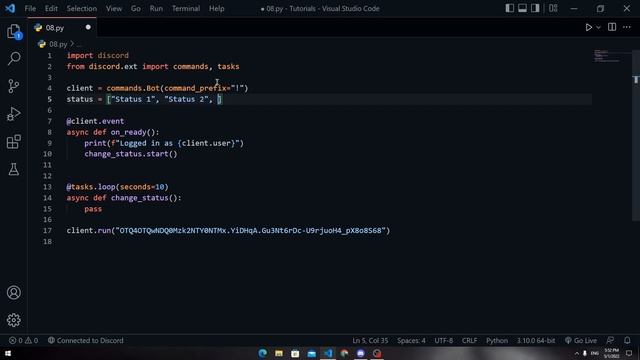The height and width of the screenshot is (360, 640).
Task: Open the Extensions view
Action: pos(13,142)
